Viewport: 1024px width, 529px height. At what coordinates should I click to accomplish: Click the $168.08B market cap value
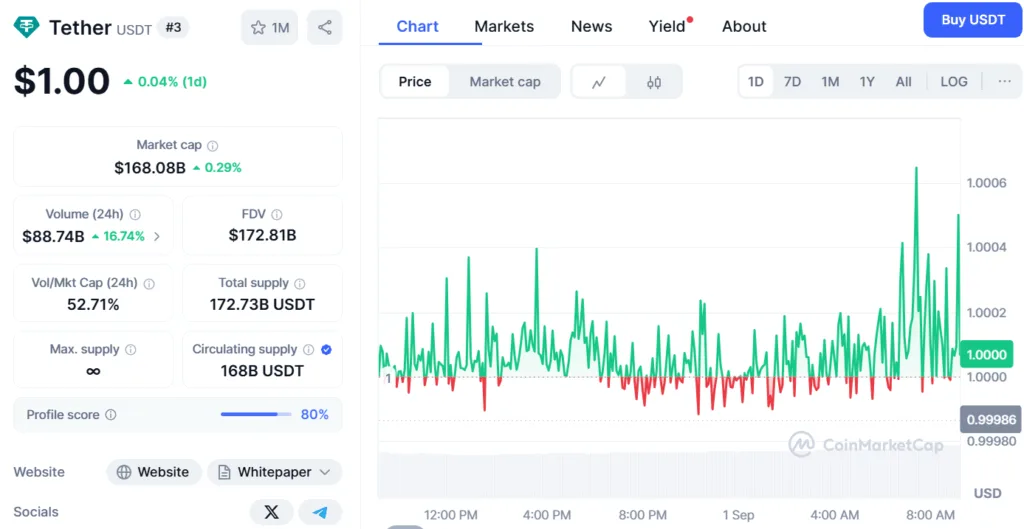[x=150, y=168]
